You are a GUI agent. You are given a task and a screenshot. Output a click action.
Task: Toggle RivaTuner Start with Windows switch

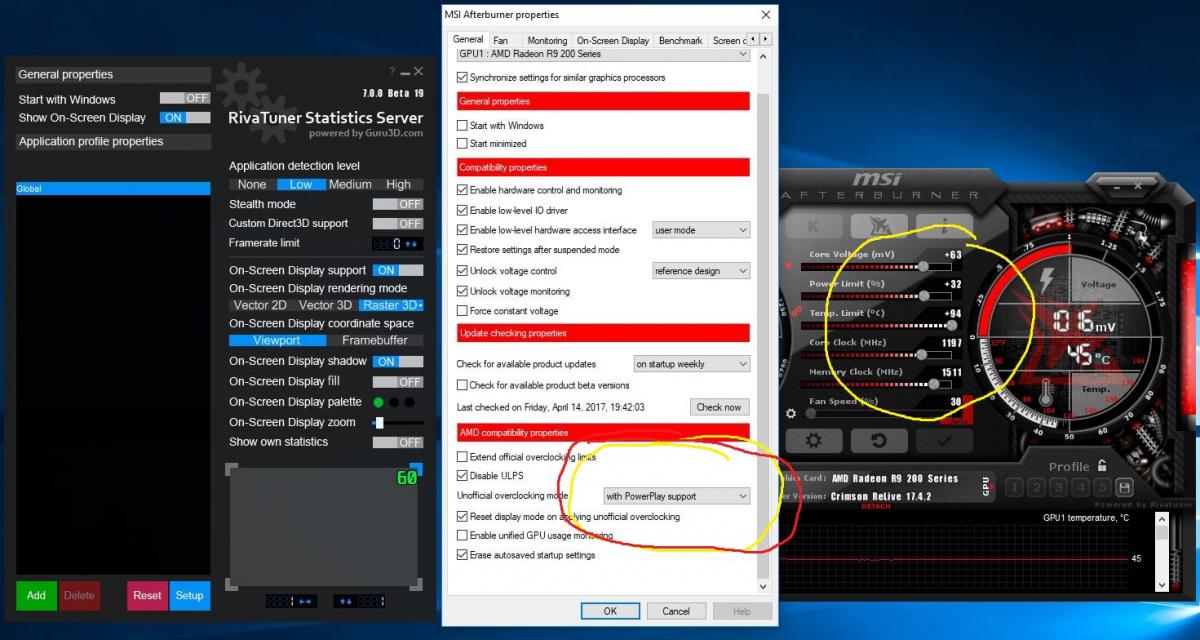(185, 98)
